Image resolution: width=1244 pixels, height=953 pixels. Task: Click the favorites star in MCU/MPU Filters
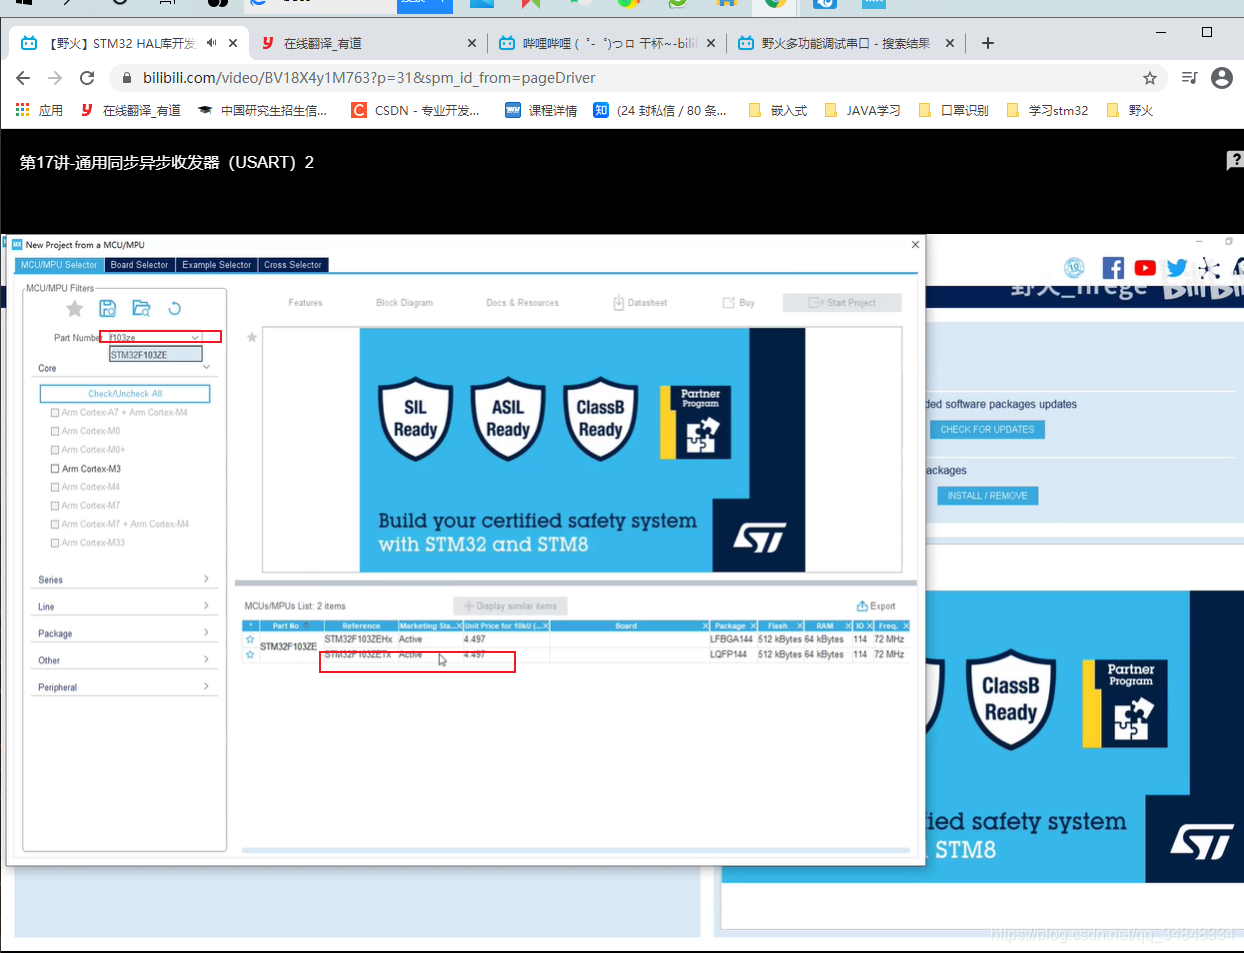pos(74,309)
